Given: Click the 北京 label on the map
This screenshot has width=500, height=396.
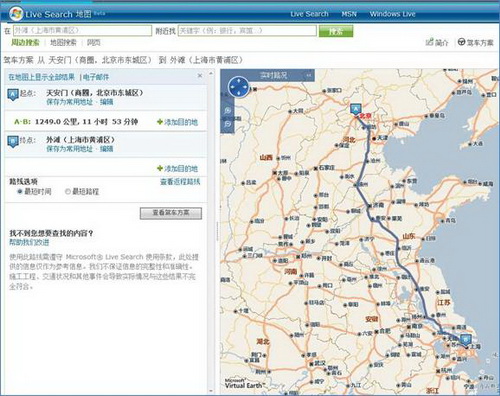Looking at the screenshot, I should pos(366,116).
